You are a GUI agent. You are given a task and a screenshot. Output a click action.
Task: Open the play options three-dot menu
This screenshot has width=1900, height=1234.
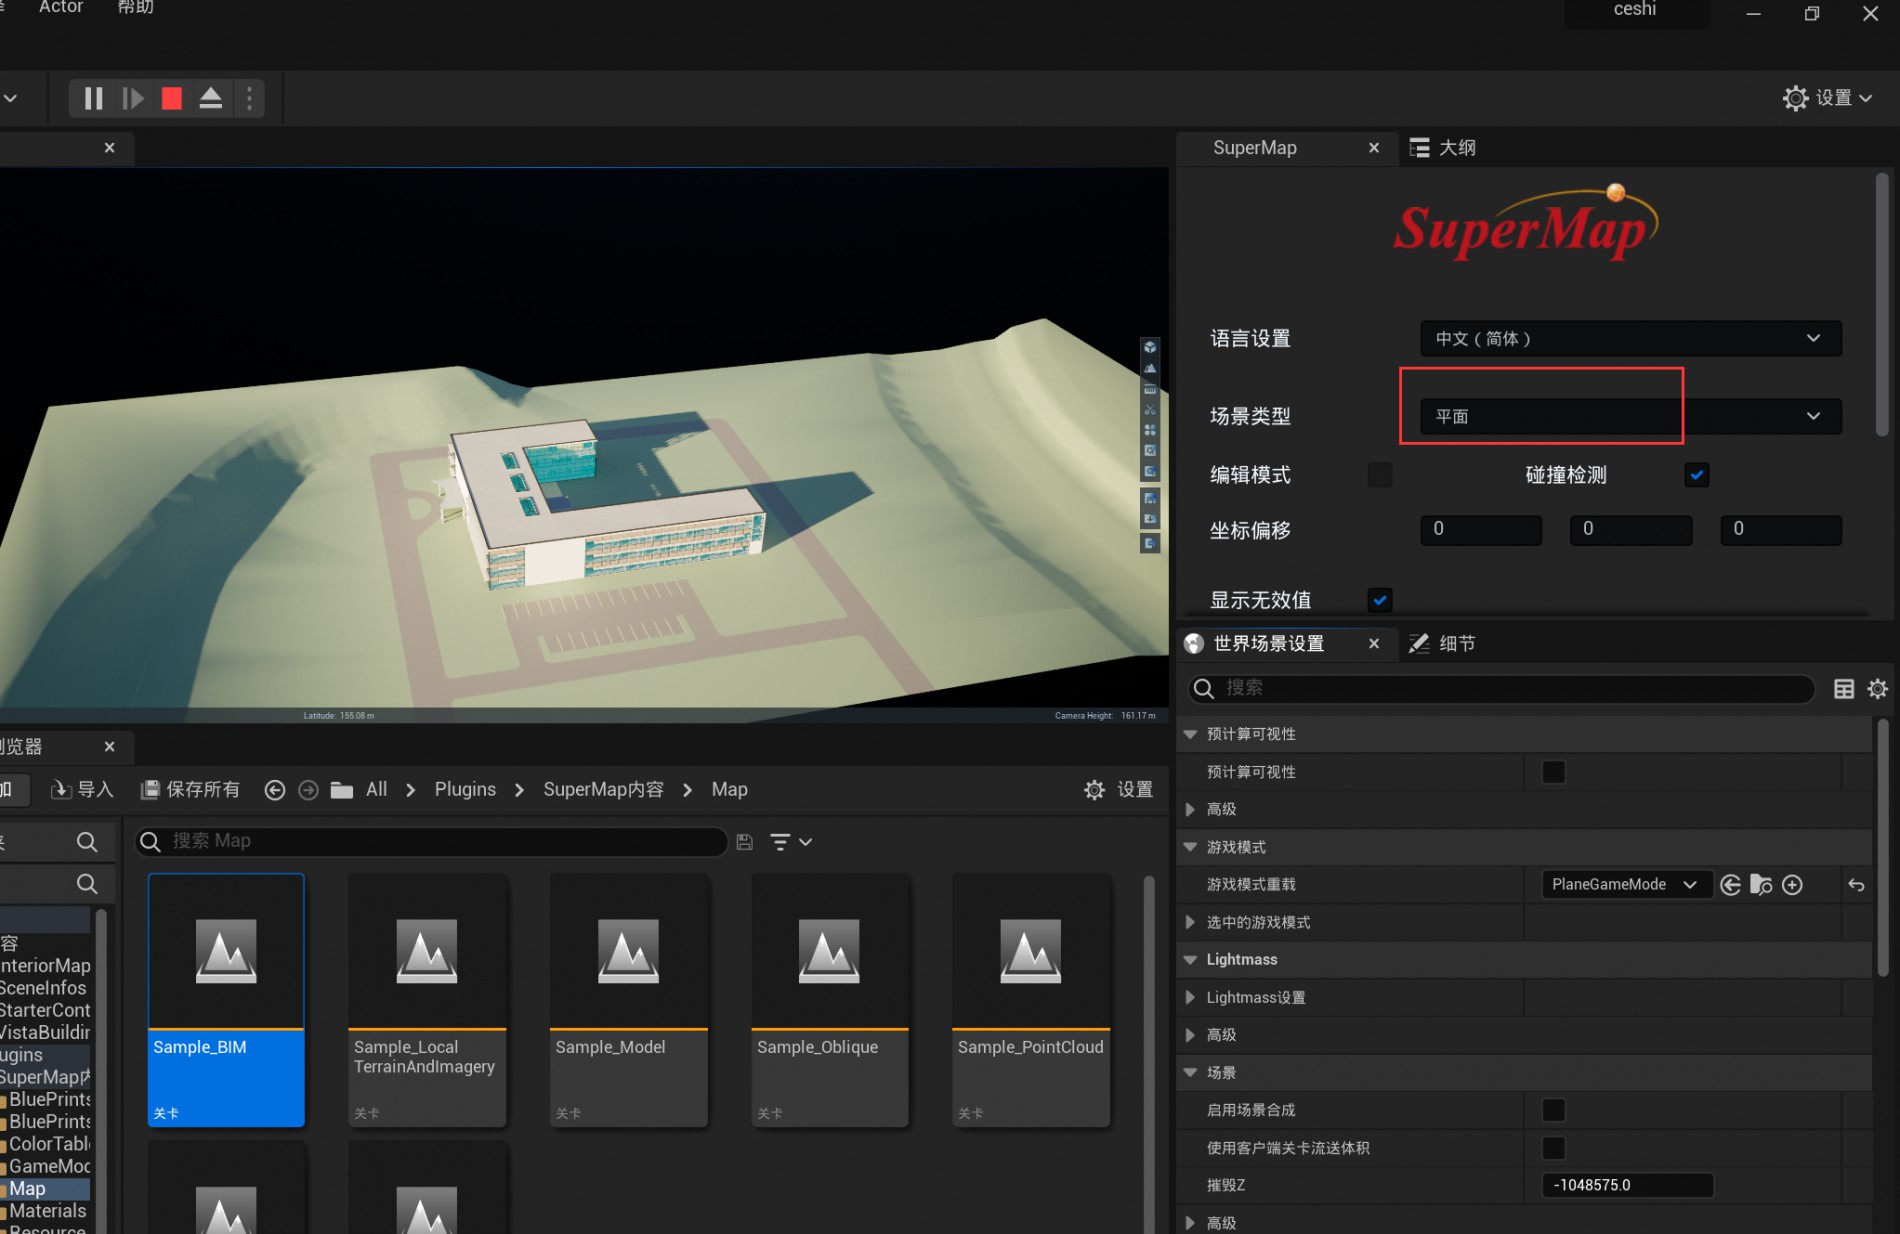point(249,98)
